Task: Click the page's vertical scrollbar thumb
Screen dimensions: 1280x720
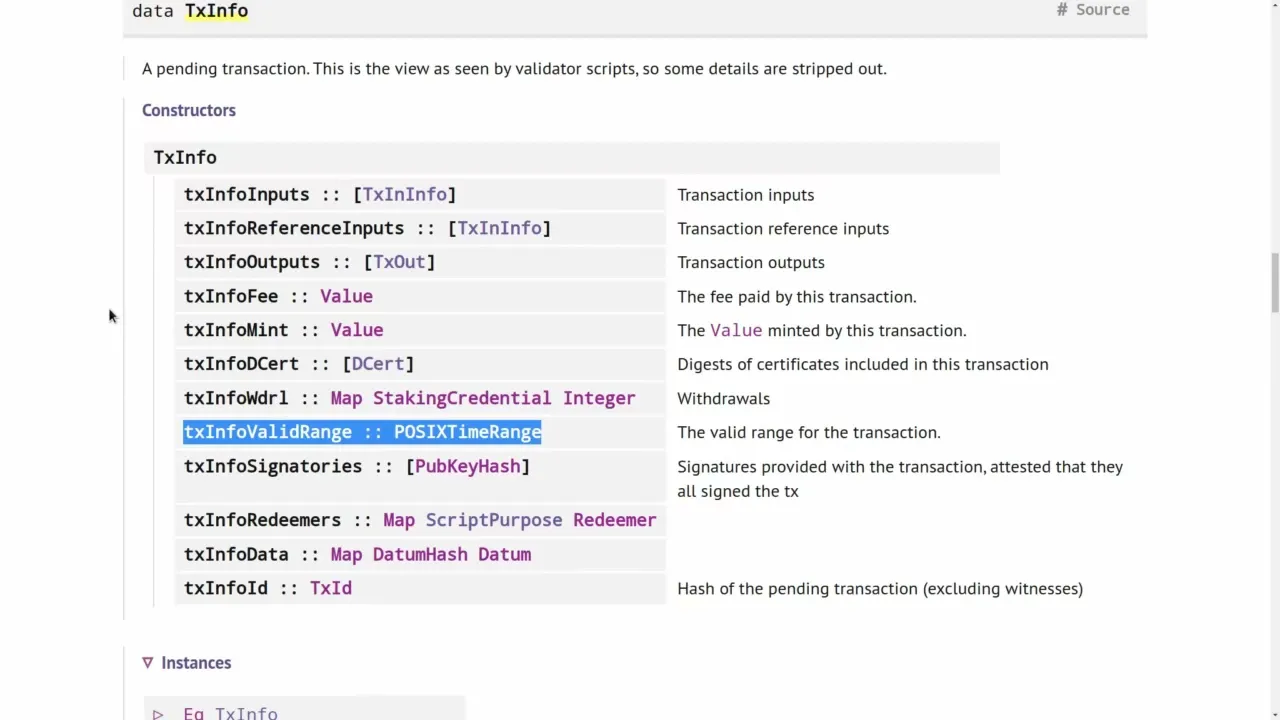Action: click(x=1273, y=283)
